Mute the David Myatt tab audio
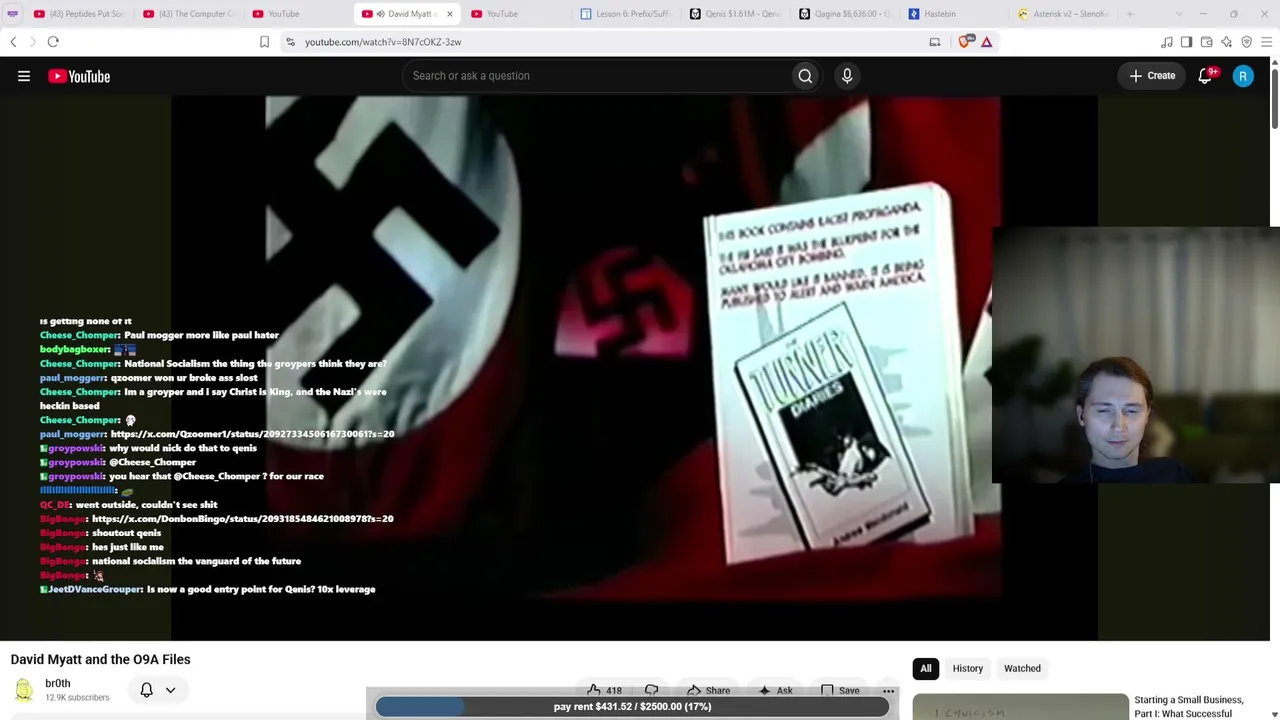The image size is (1280, 720). (x=380, y=14)
